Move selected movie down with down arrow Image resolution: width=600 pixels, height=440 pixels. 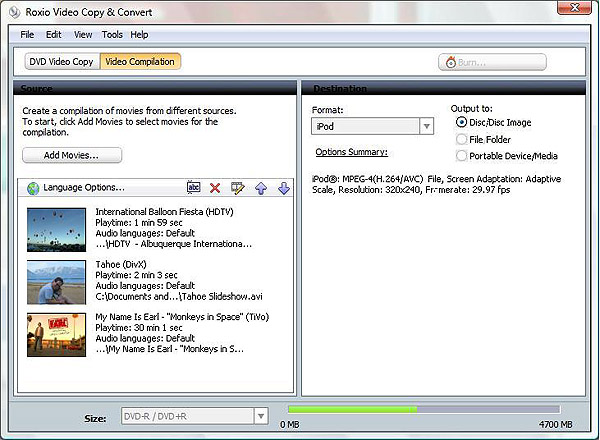(284, 188)
